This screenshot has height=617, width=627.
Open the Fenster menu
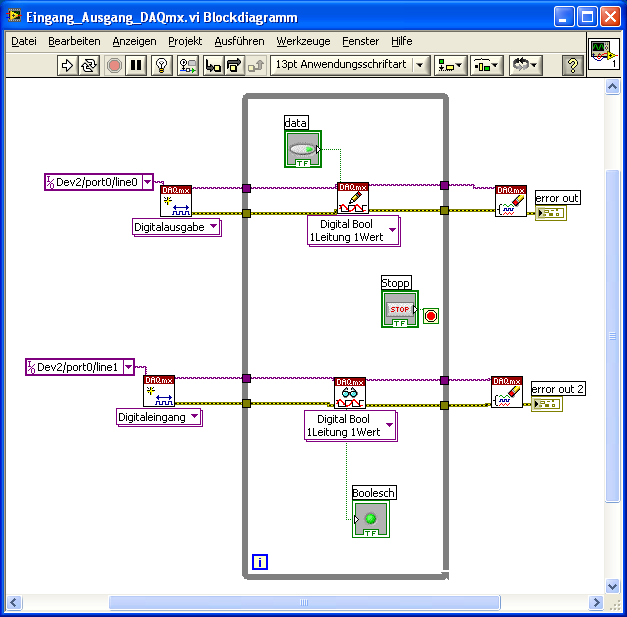point(360,41)
